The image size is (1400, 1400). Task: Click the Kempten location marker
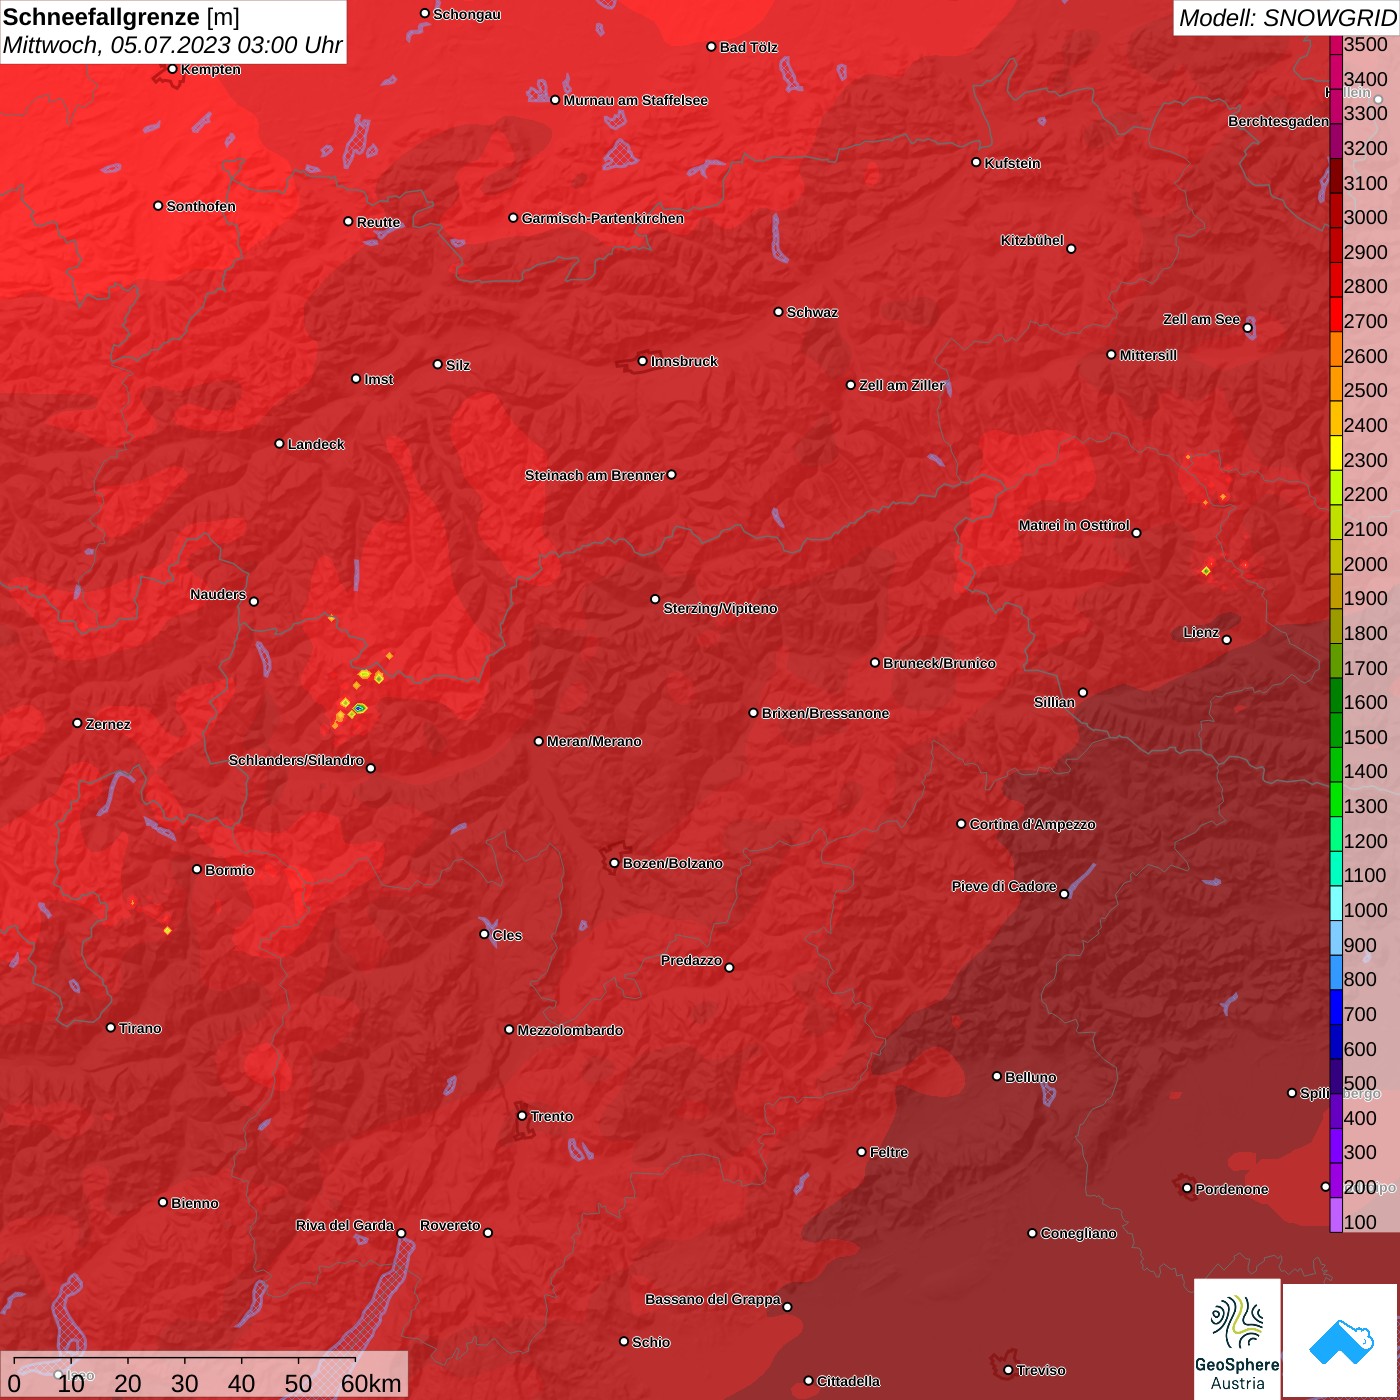coord(172,69)
